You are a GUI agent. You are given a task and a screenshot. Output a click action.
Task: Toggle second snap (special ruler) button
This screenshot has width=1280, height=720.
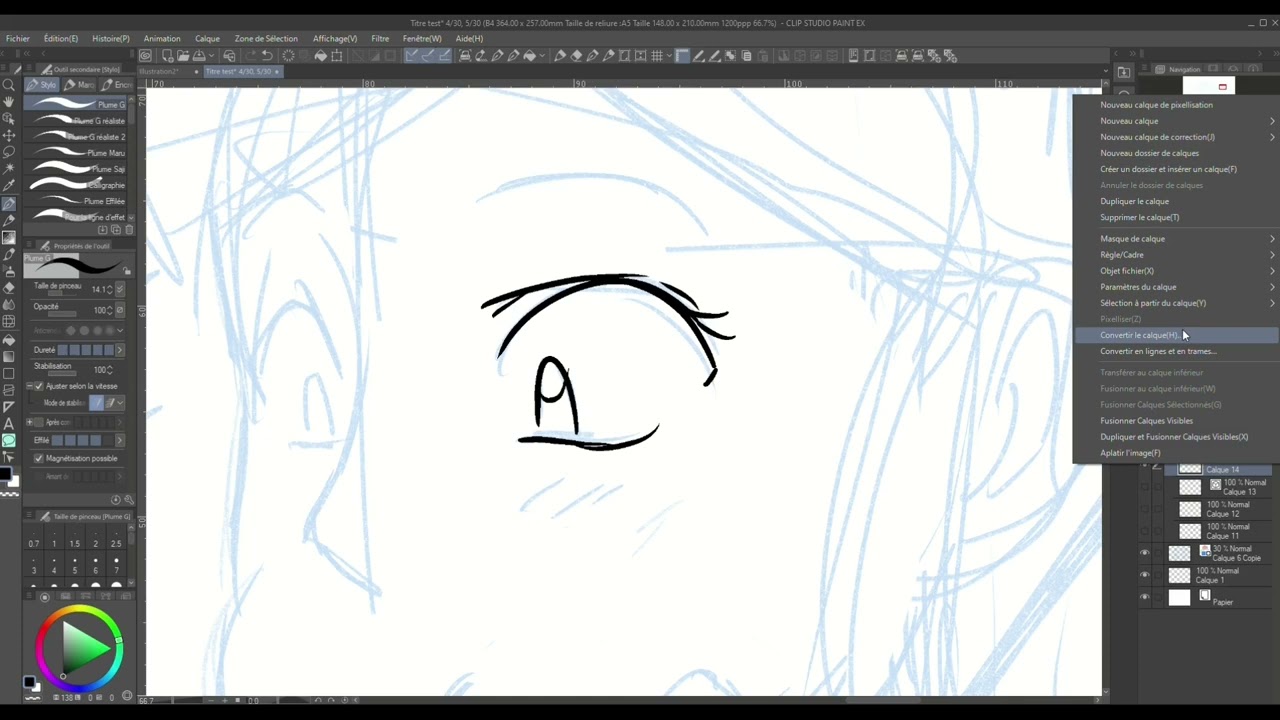pos(428,56)
